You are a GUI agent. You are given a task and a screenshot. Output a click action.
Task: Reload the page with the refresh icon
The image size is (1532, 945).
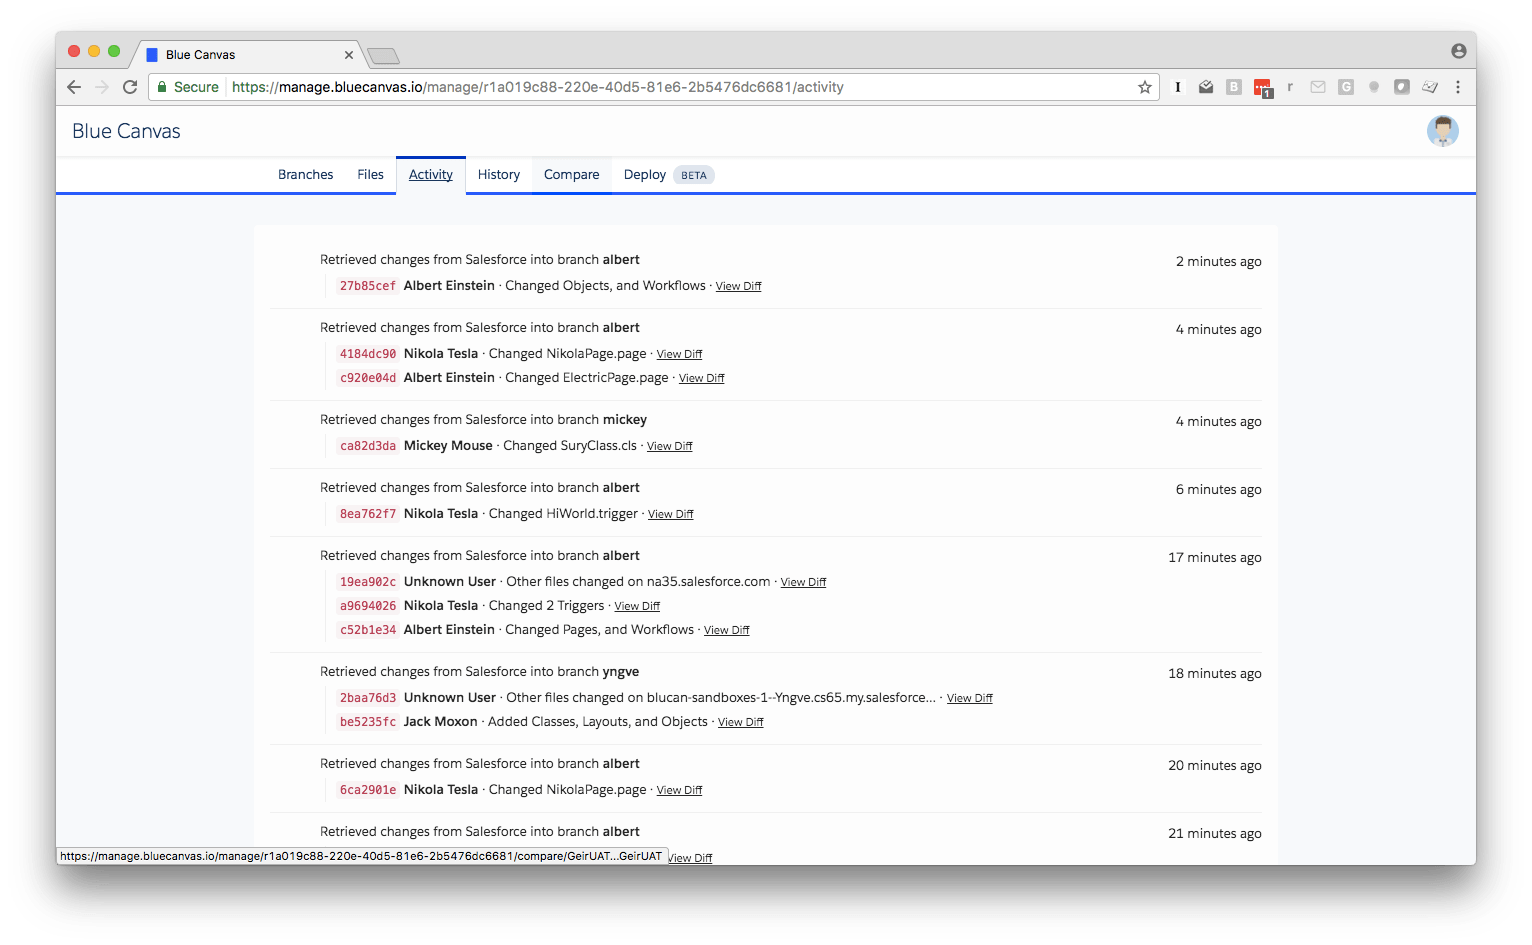[x=130, y=87]
